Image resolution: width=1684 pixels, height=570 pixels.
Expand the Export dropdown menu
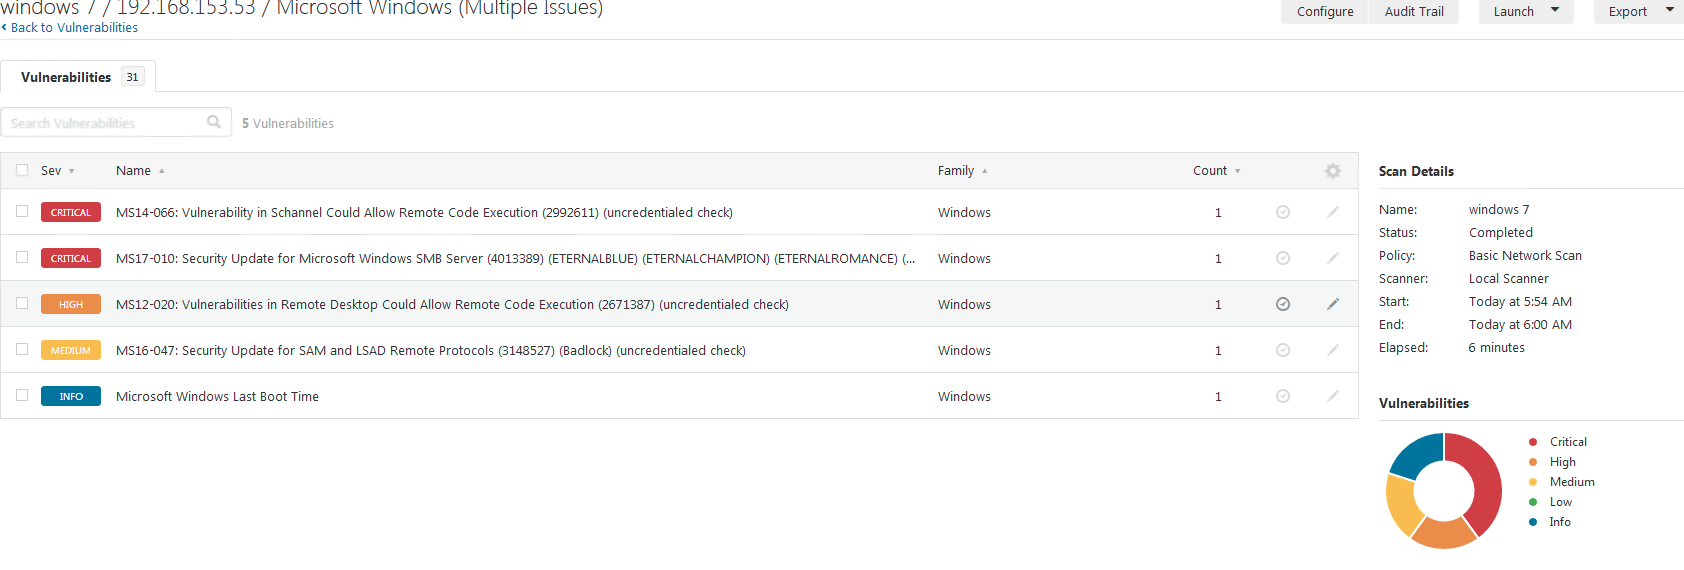pyautogui.click(x=1669, y=10)
